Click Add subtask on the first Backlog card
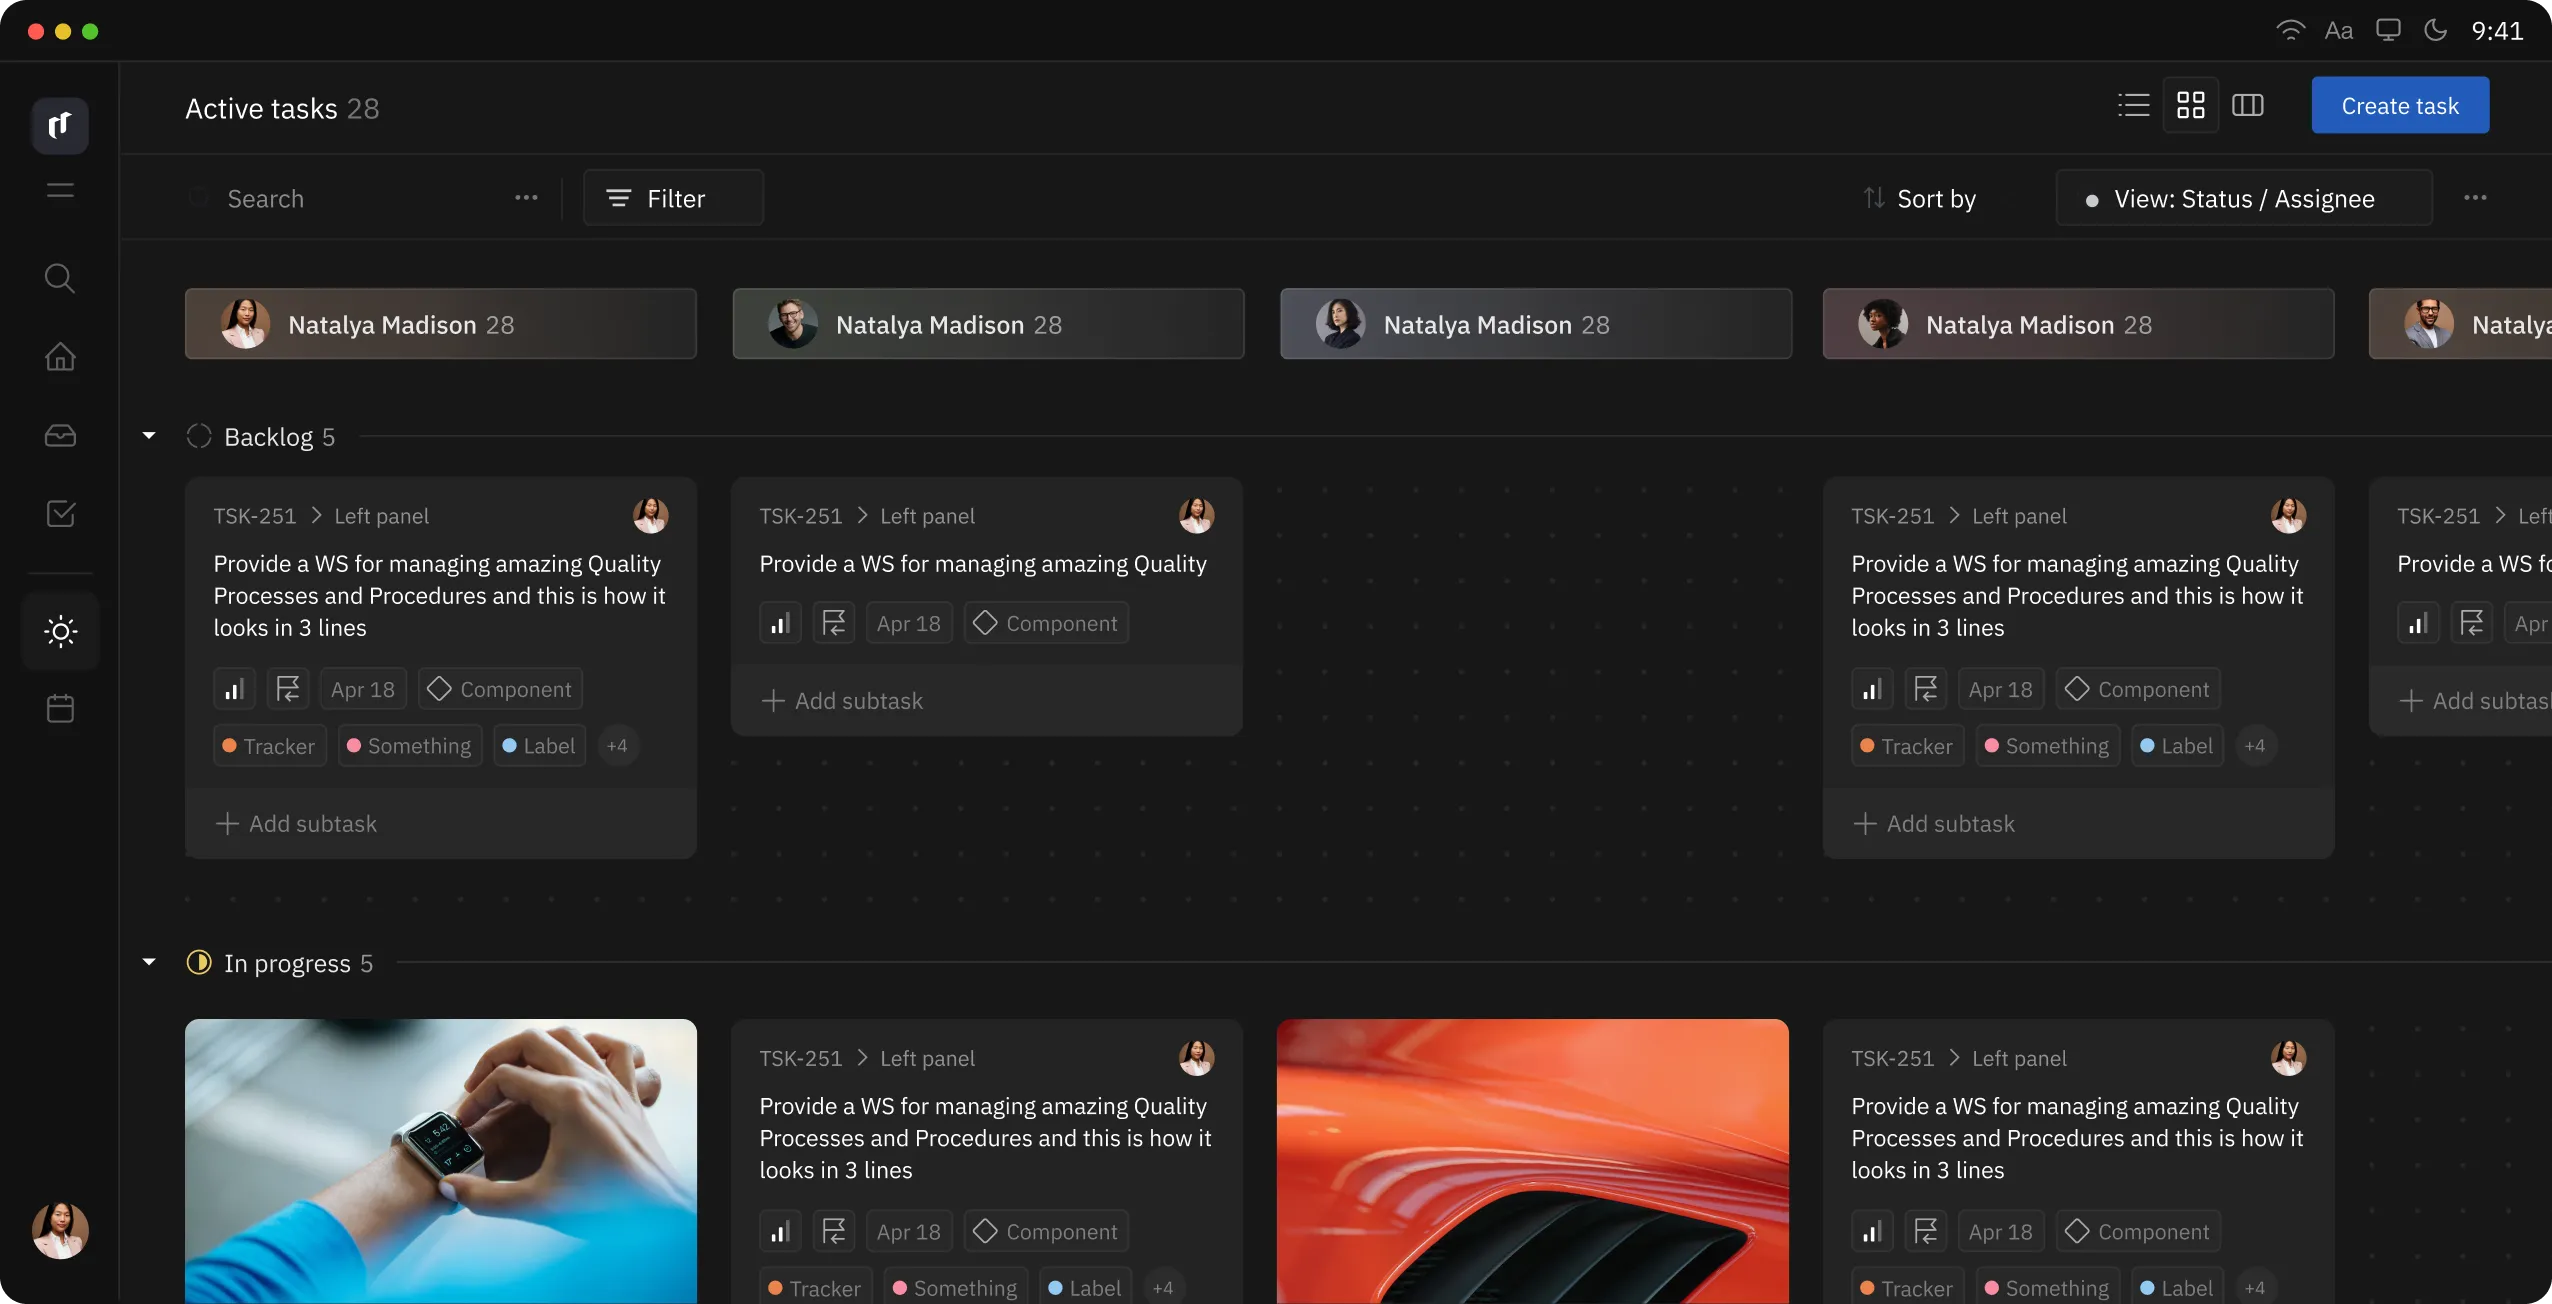The image size is (2552, 1304). click(297, 824)
